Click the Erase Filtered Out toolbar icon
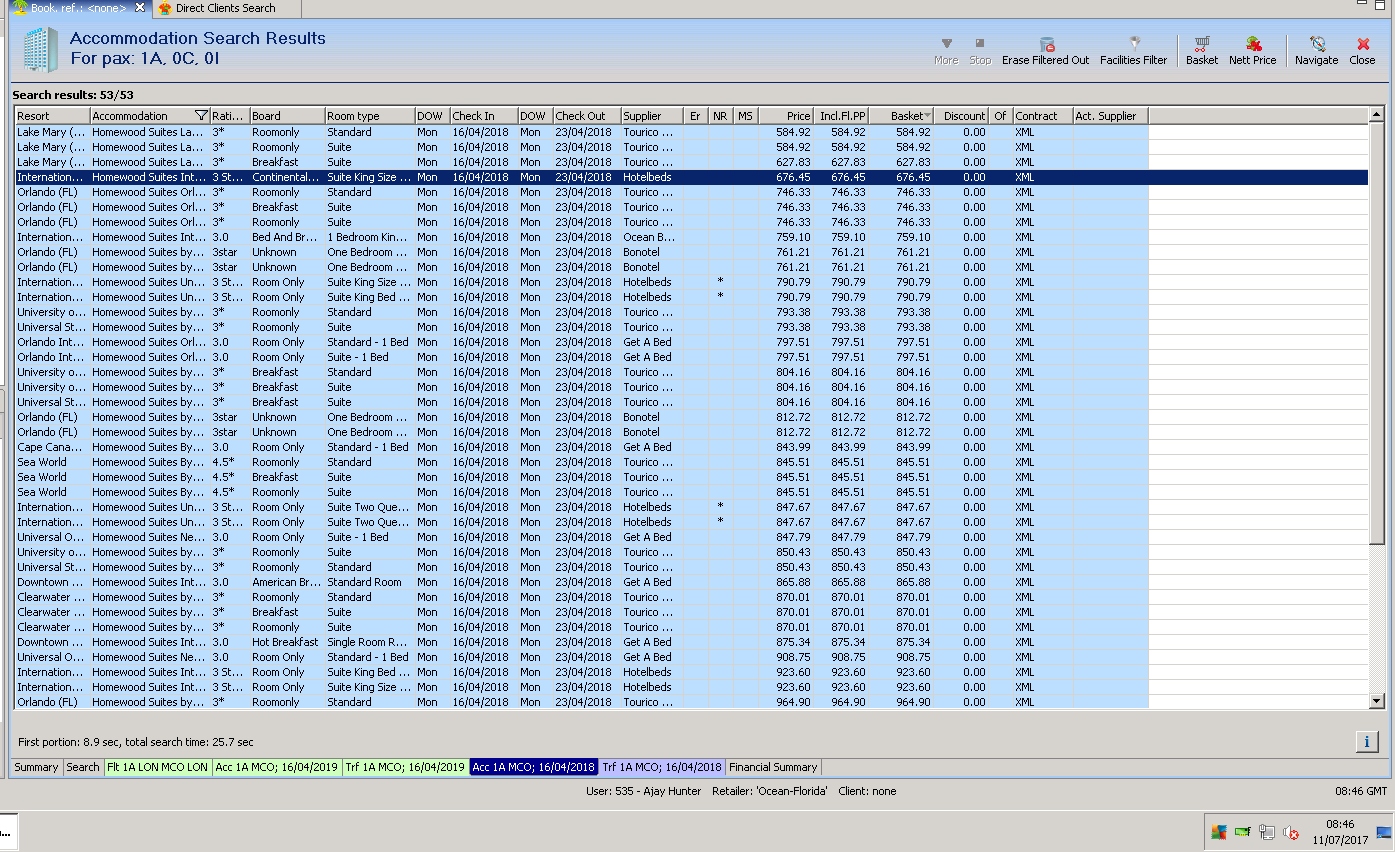The height and width of the screenshot is (852, 1395). (x=1046, y=44)
